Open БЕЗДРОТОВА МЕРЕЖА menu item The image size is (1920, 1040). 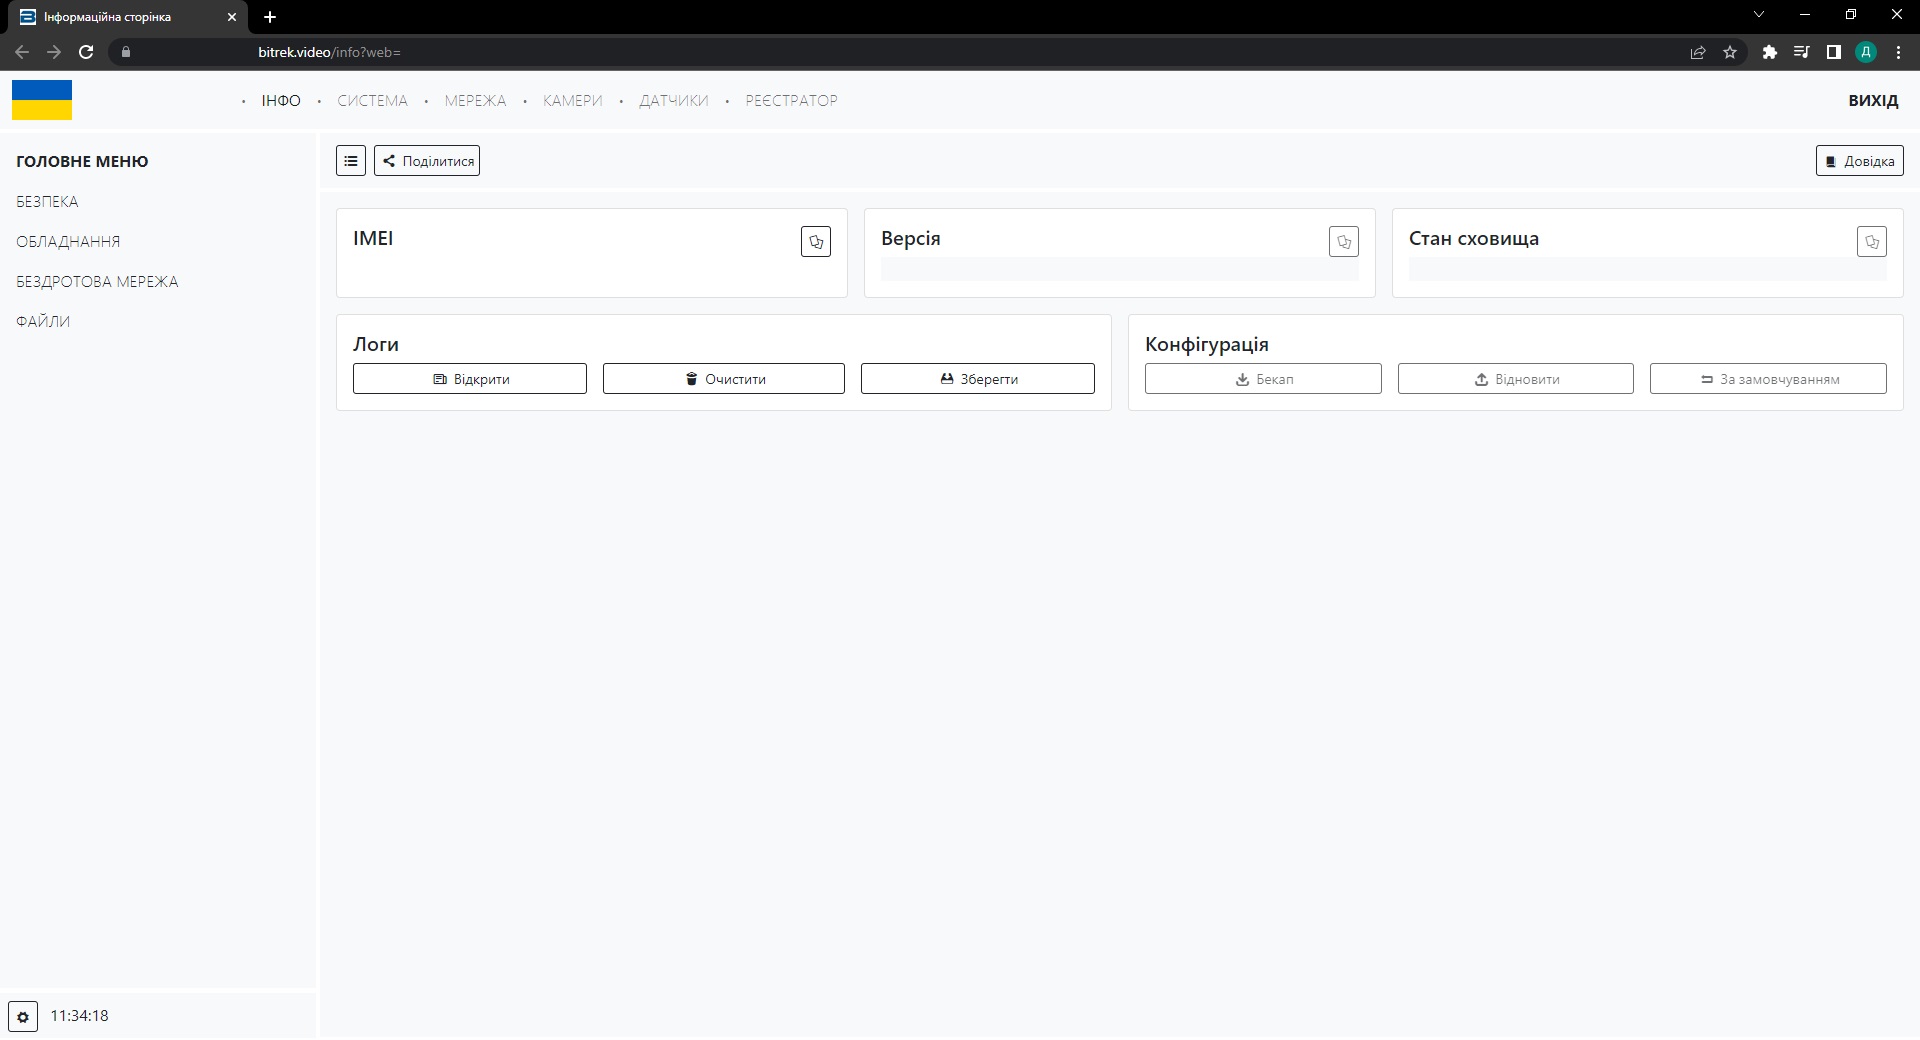(x=97, y=282)
